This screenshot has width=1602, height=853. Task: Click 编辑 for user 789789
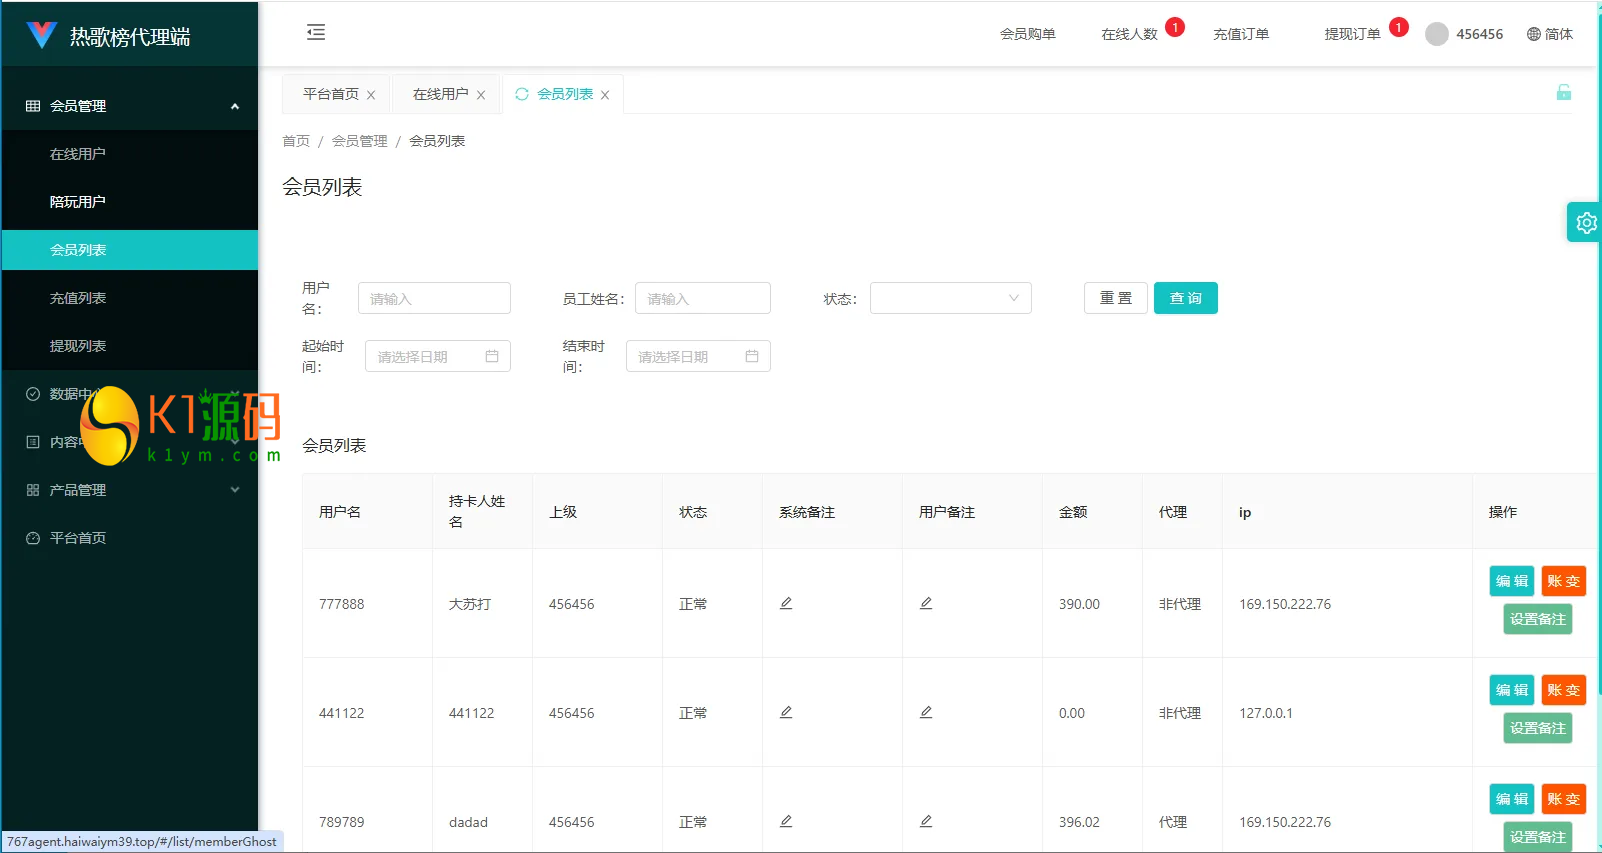pyautogui.click(x=1512, y=799)
